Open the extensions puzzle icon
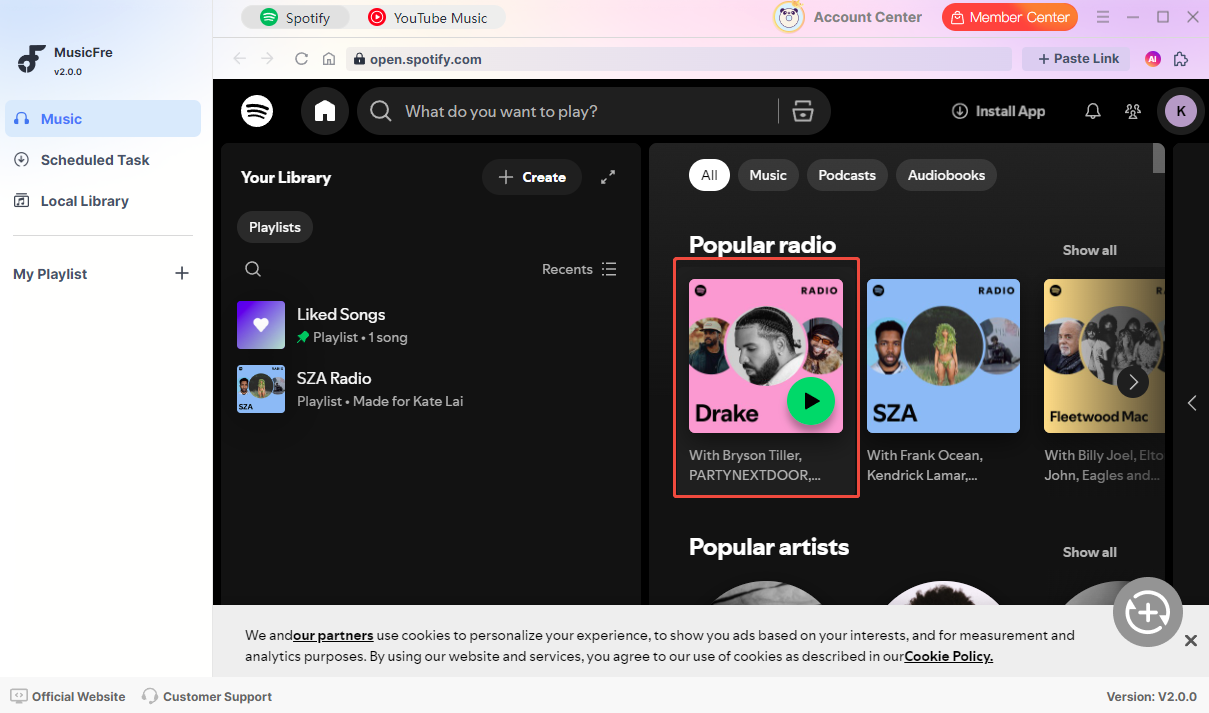 point(1181,59)
